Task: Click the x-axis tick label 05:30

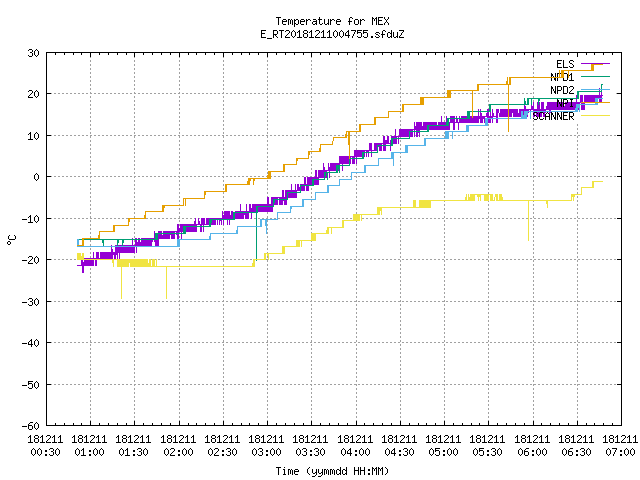Action: [488, 453]
